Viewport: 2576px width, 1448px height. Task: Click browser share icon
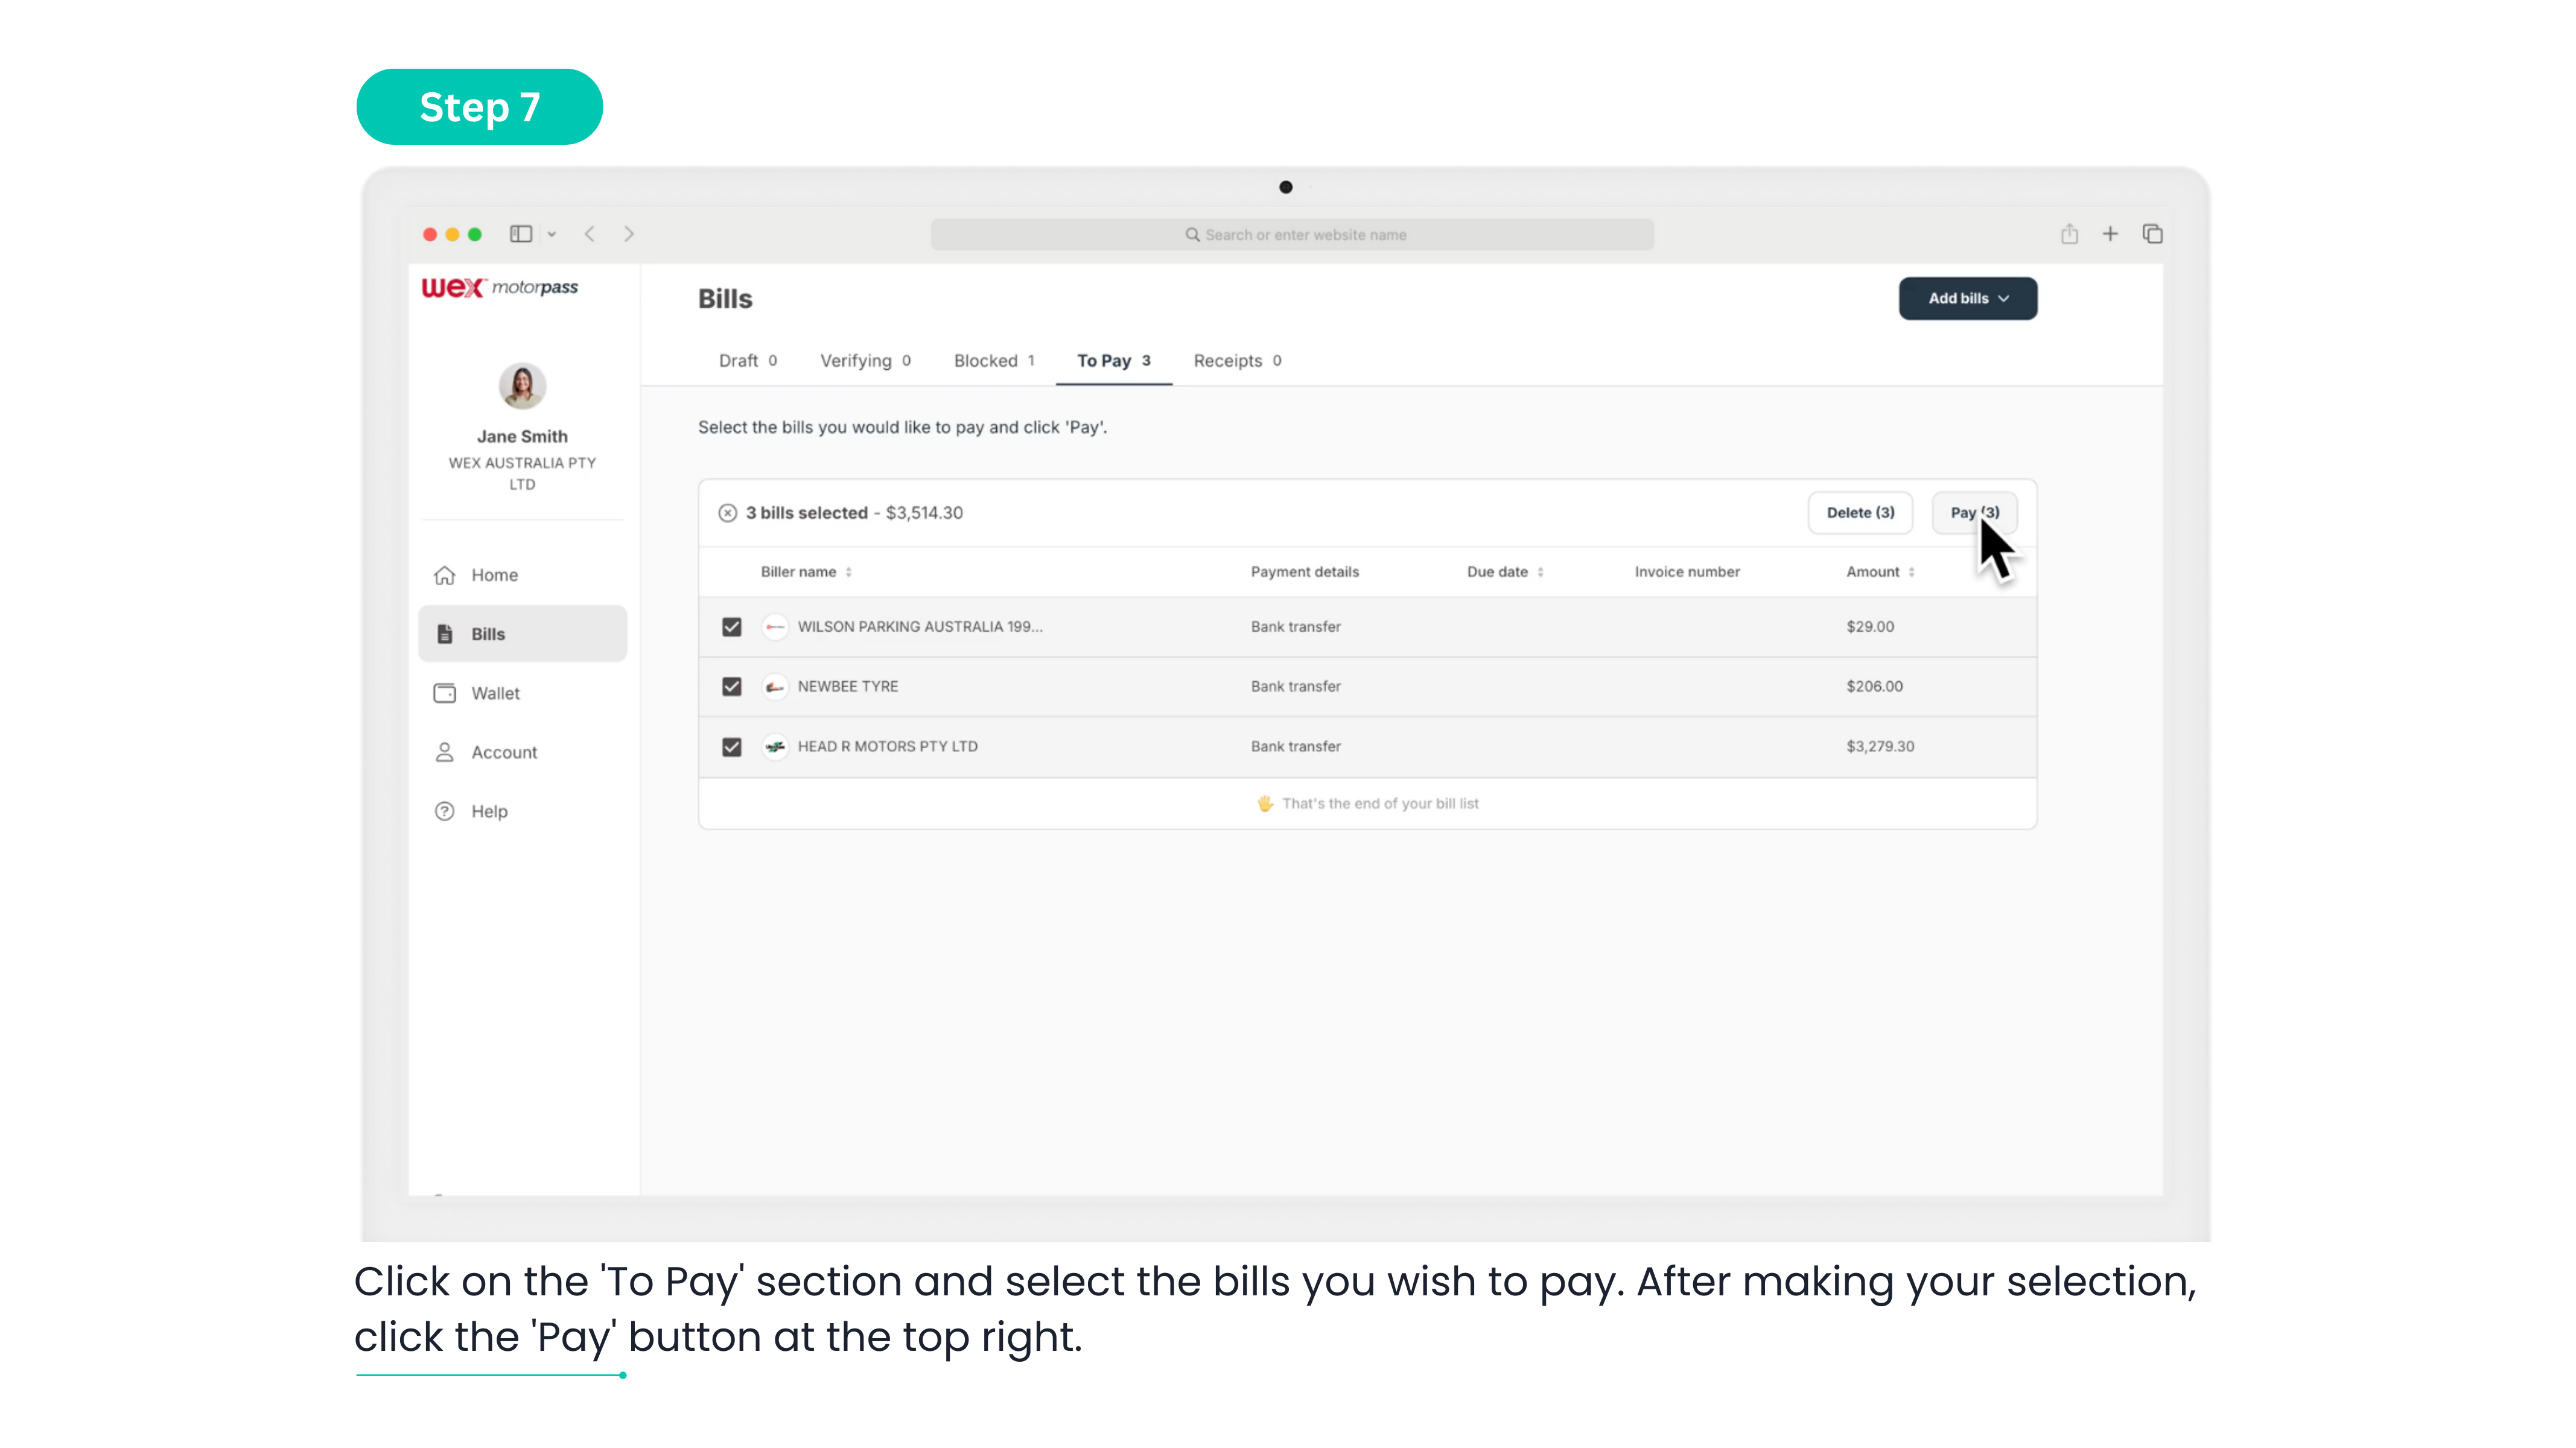(2069, 234)
